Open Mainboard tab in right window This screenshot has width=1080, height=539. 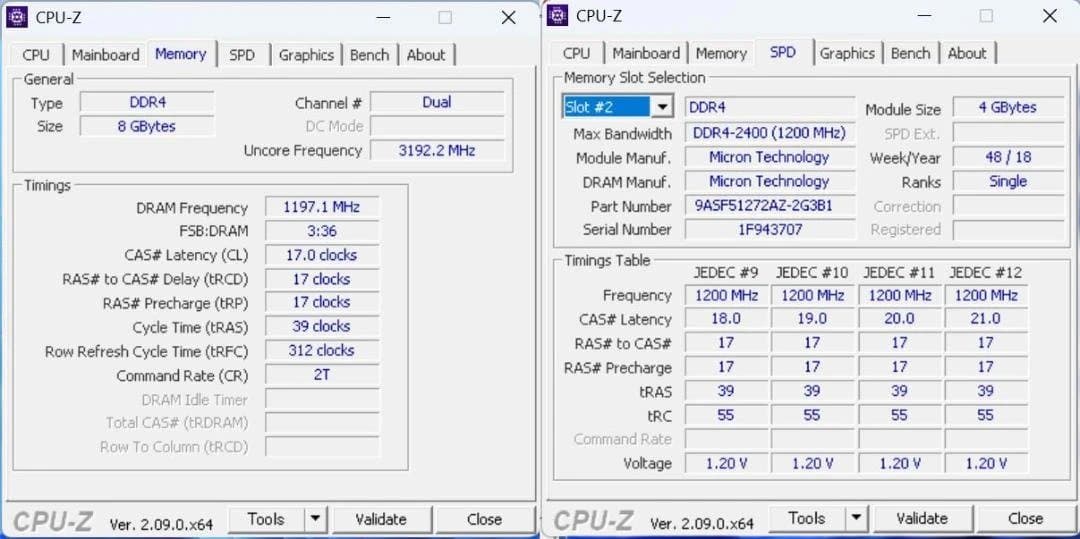(646, 54)
